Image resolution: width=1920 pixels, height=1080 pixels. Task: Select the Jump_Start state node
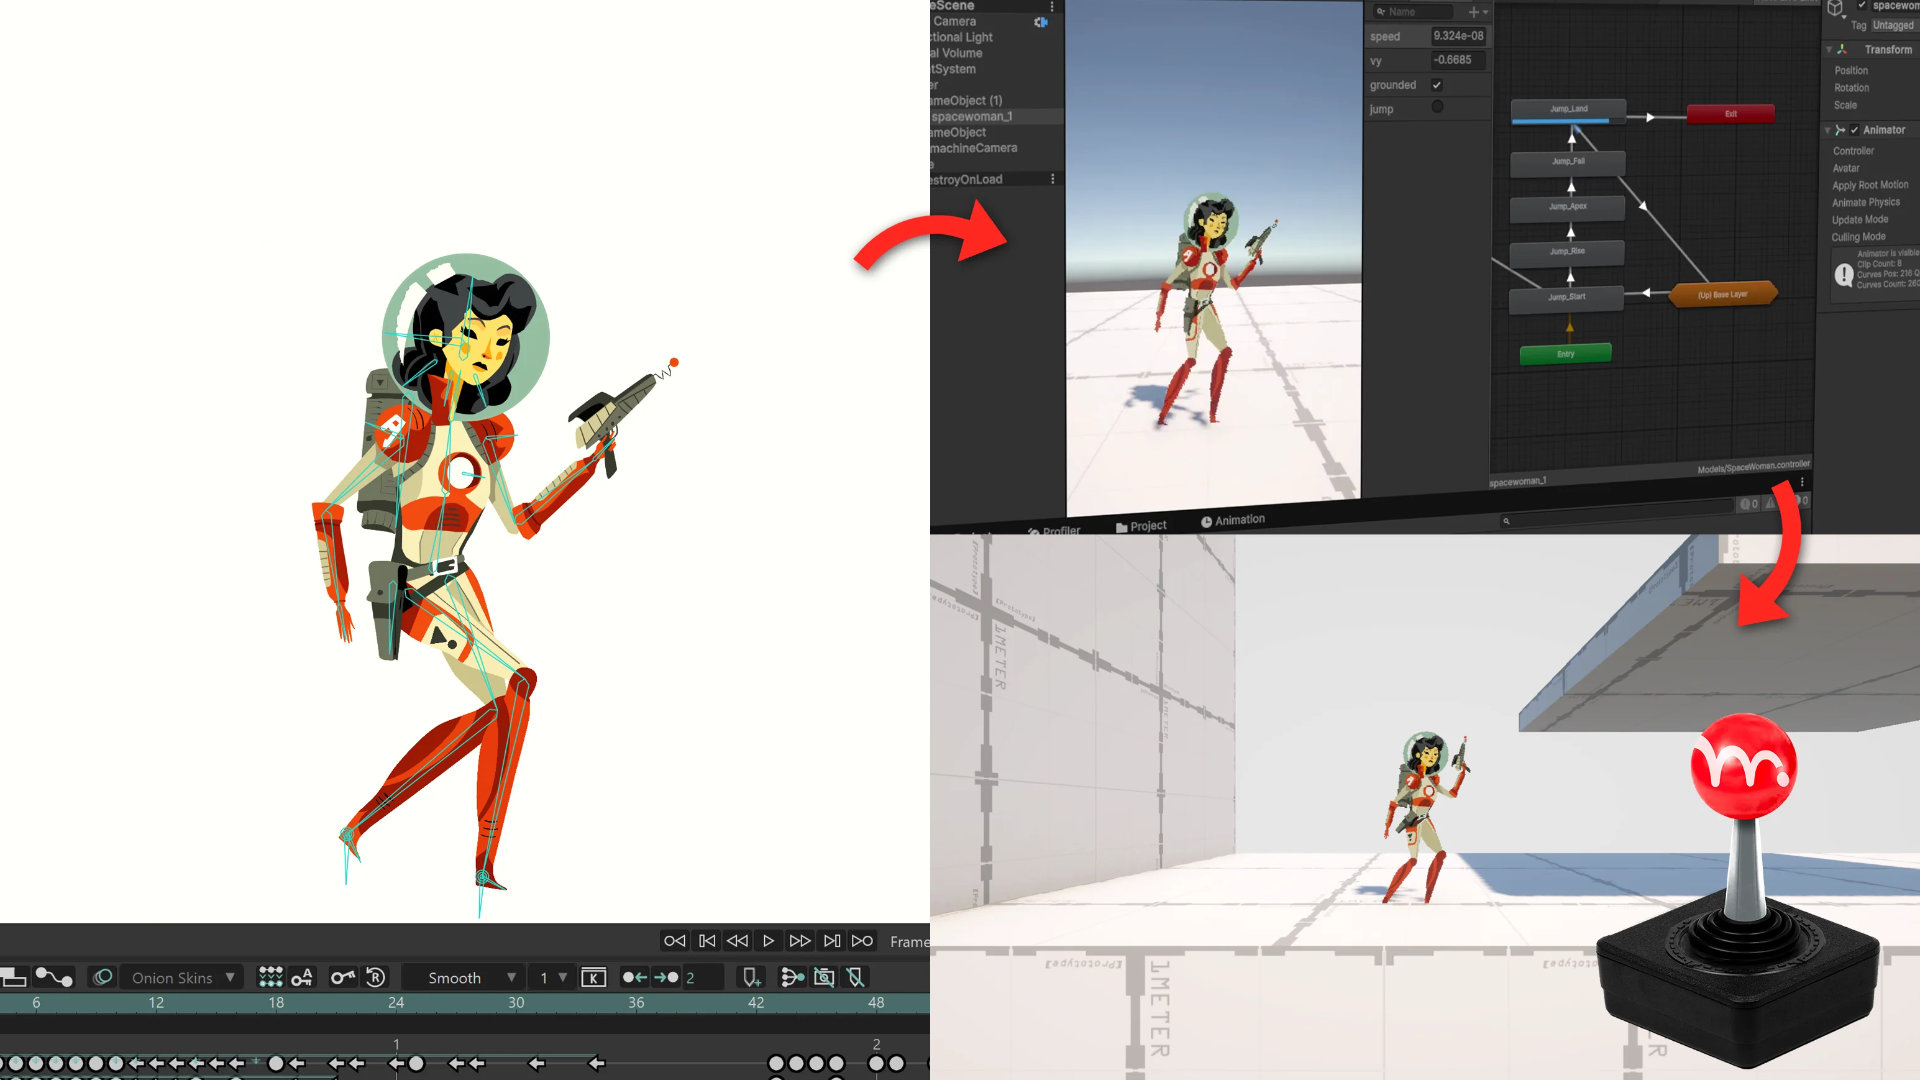pyautogui.click(x=1566, y=298)
